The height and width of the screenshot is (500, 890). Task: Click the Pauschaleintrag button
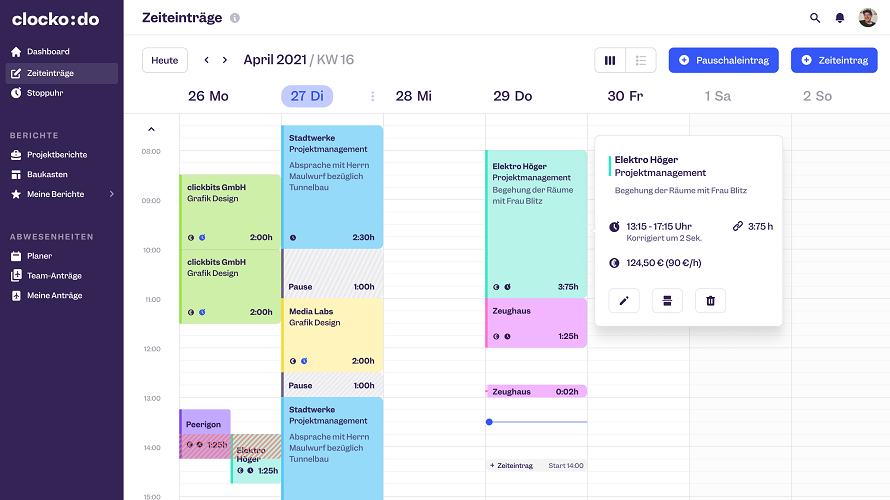[723, 60]
